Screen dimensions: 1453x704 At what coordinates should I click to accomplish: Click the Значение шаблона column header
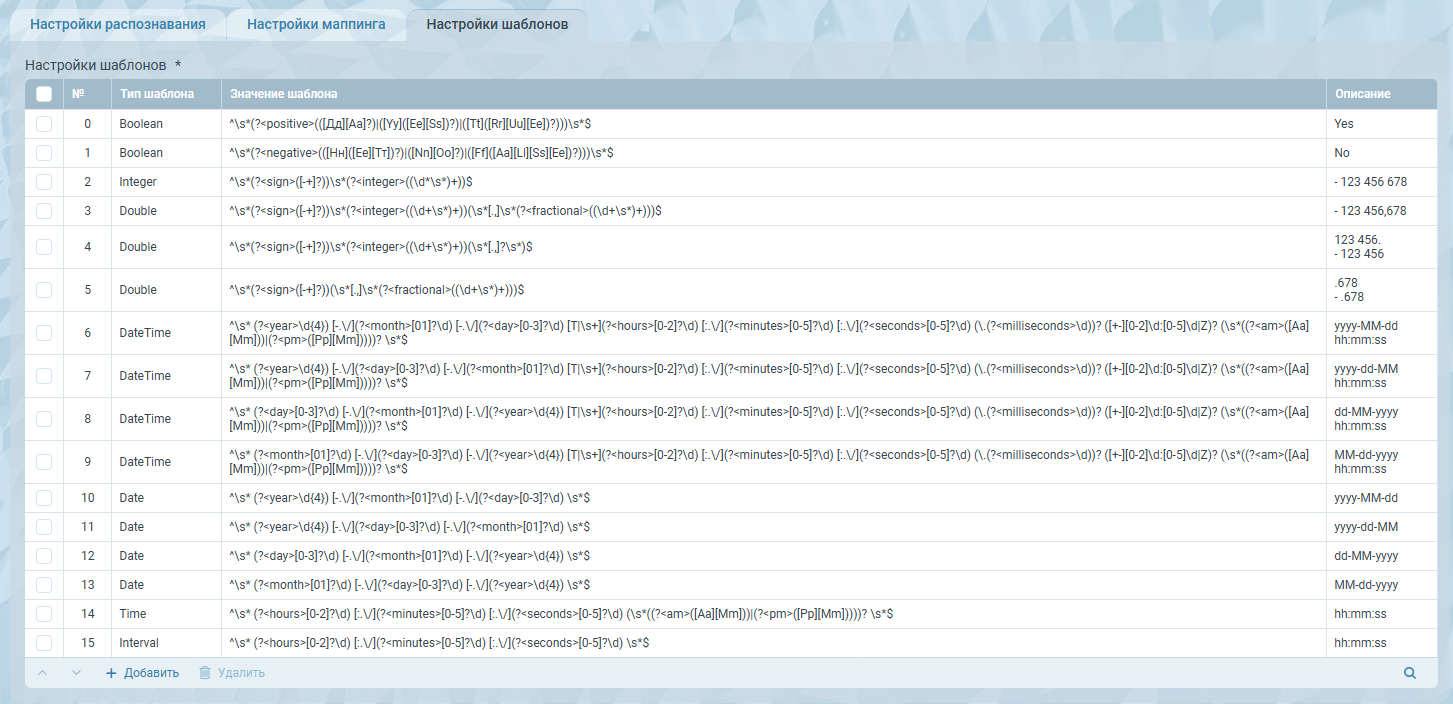284,94
